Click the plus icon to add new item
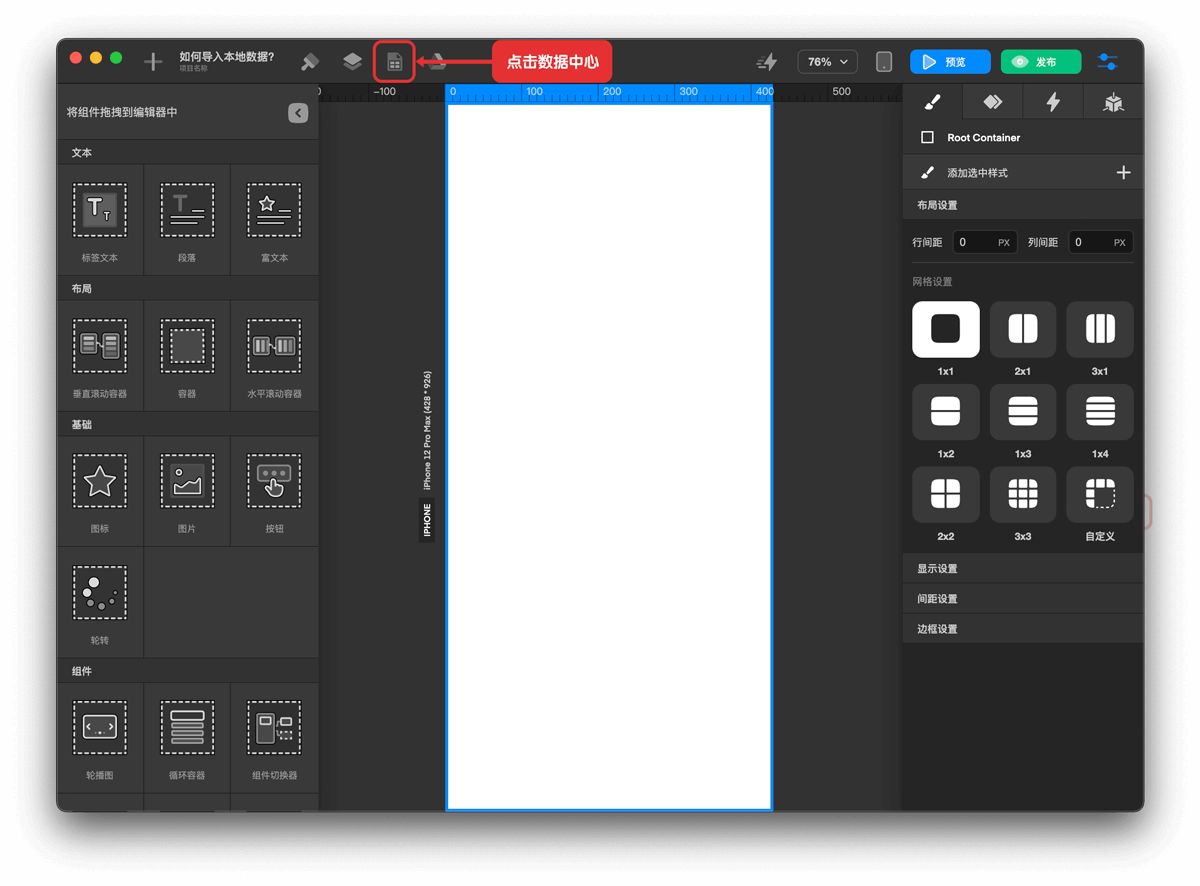The image size is (1200, 886). click(x=153, y=62)
